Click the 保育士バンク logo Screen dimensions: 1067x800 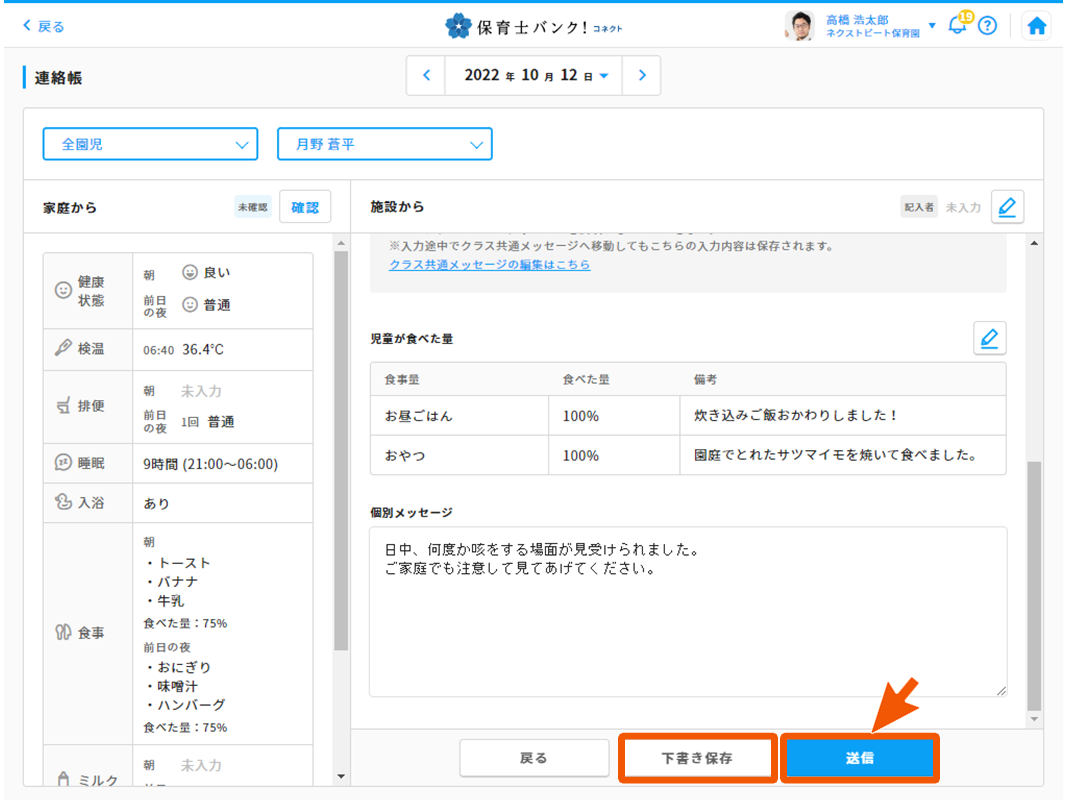click(x=533, y=26)
